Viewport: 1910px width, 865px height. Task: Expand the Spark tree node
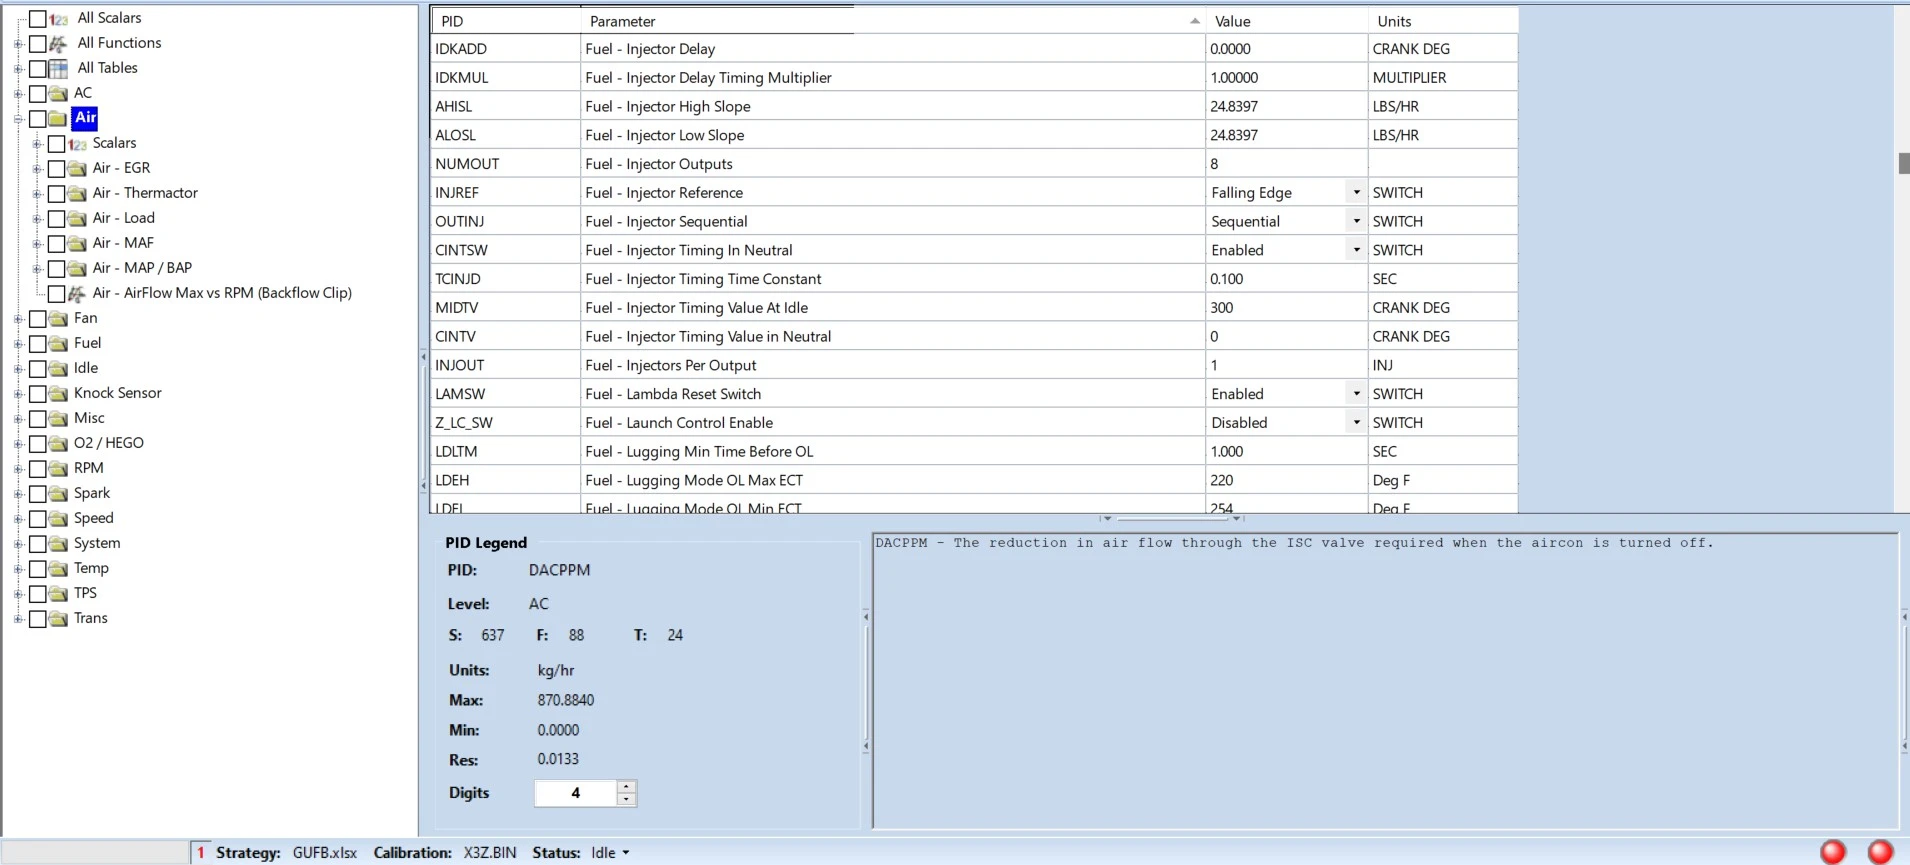pos(18,494)
